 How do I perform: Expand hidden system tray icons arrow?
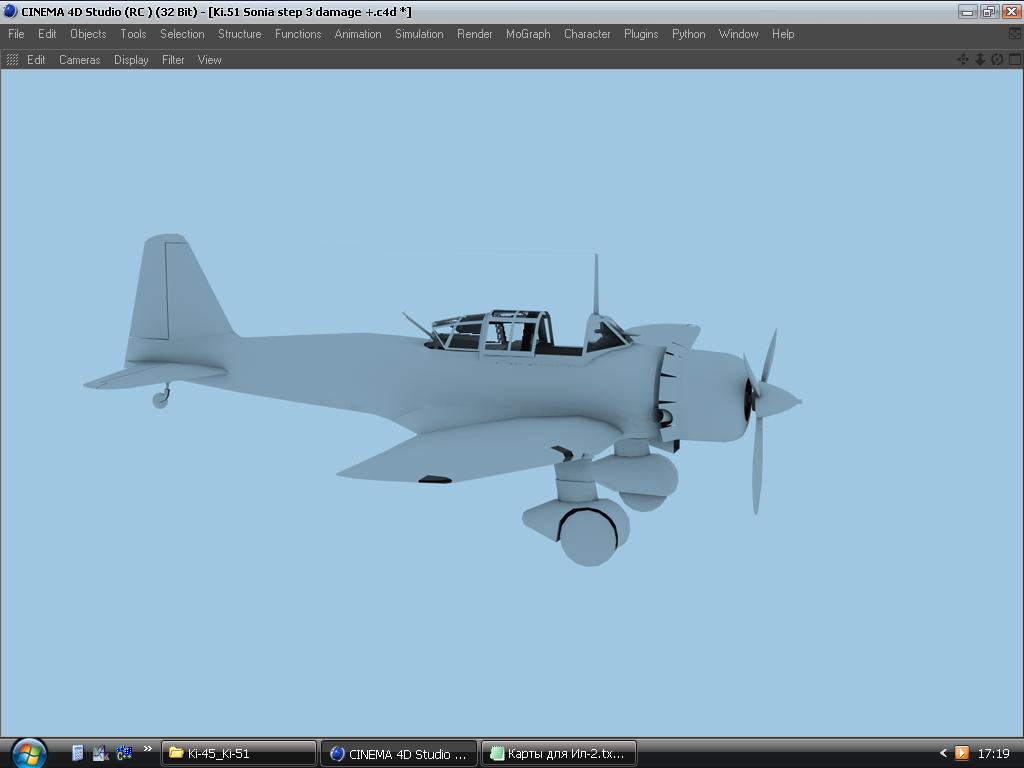click(x=942, y=753)
